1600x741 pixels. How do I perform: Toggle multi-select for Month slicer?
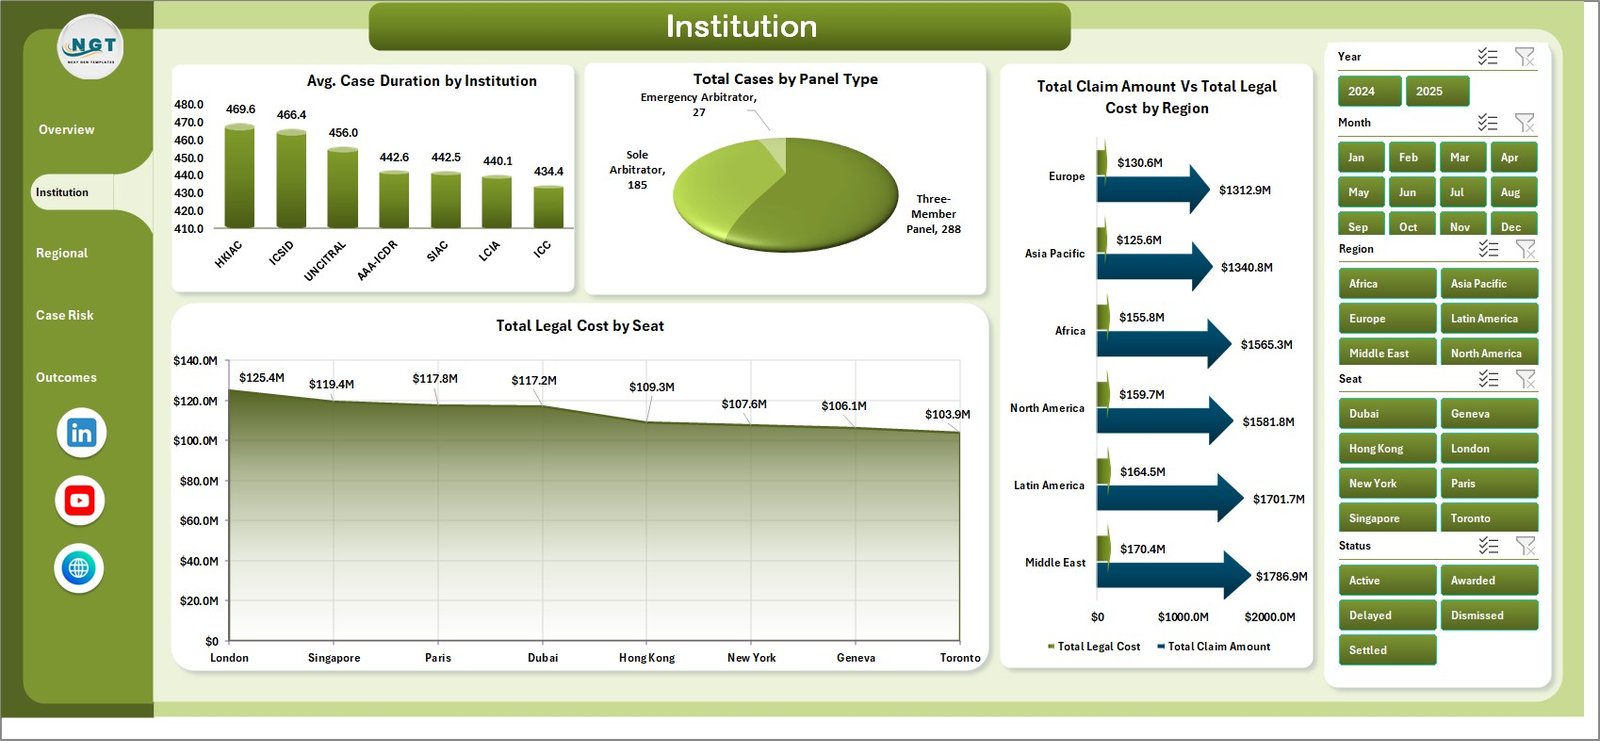click(x=1488, y=123)
